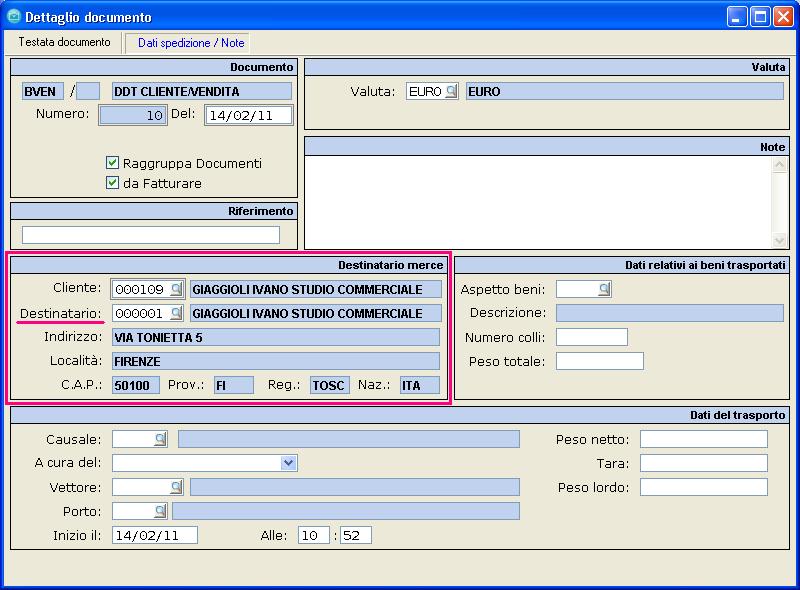The height and width of the screenshot is (590, 800).
Task: Expand the A cura del dropdown
Action: (x=288, y=463)
